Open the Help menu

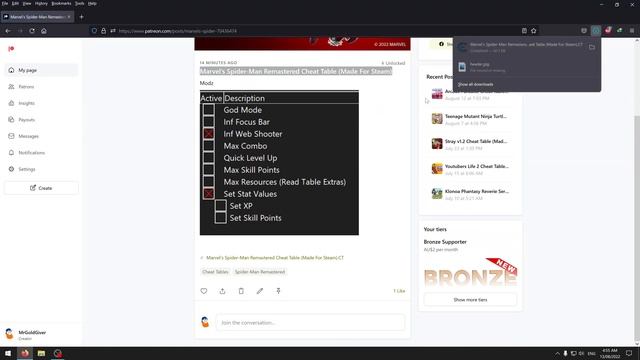[92, 3]
